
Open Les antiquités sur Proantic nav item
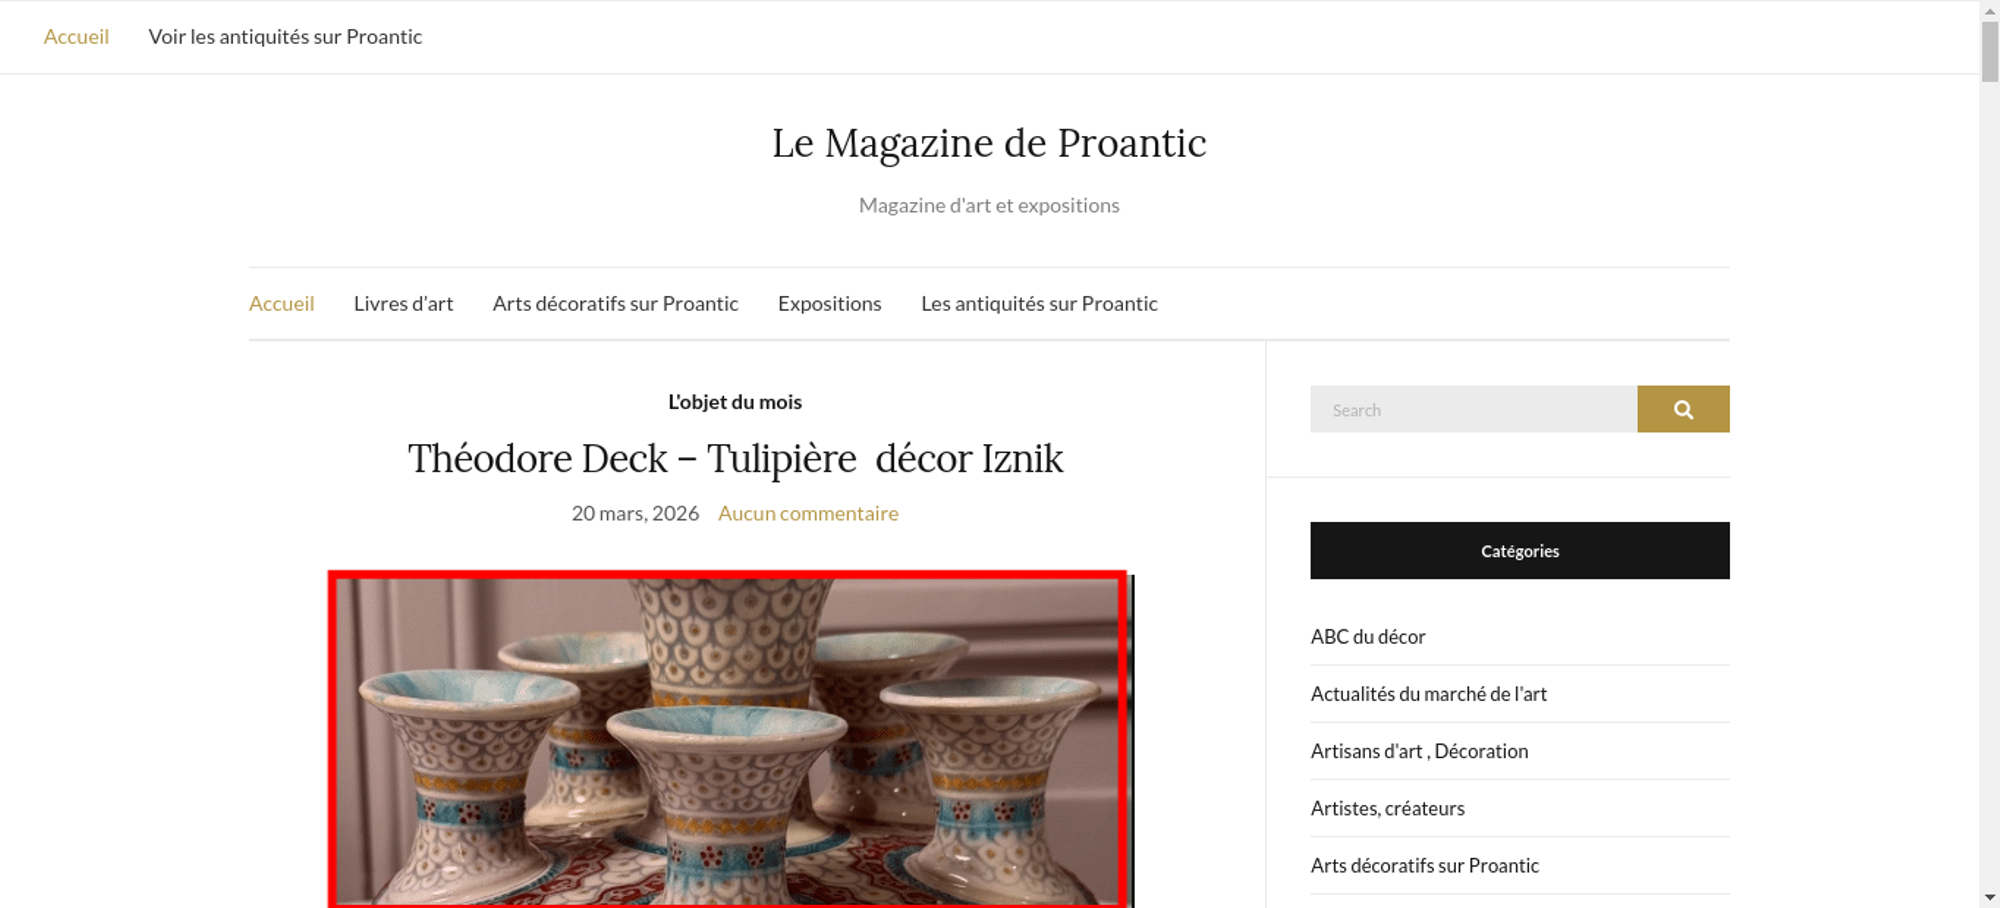click(x=1039, y=304)
